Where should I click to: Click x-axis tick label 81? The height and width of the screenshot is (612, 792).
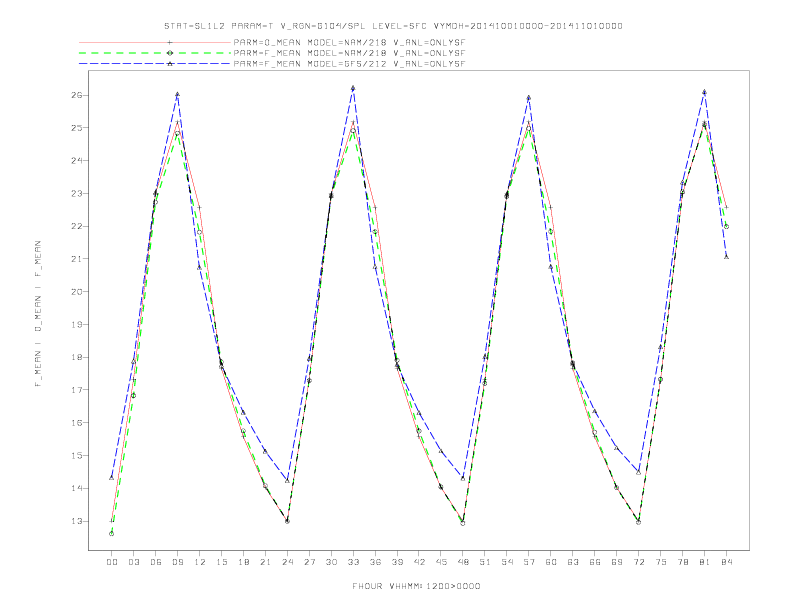coord(705,562)
